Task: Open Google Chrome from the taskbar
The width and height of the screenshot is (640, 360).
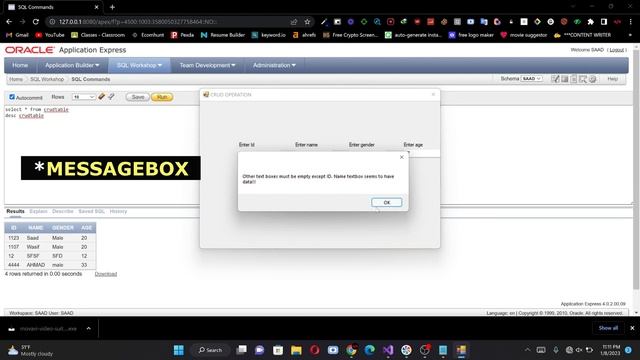Action: tap(351, 350)
